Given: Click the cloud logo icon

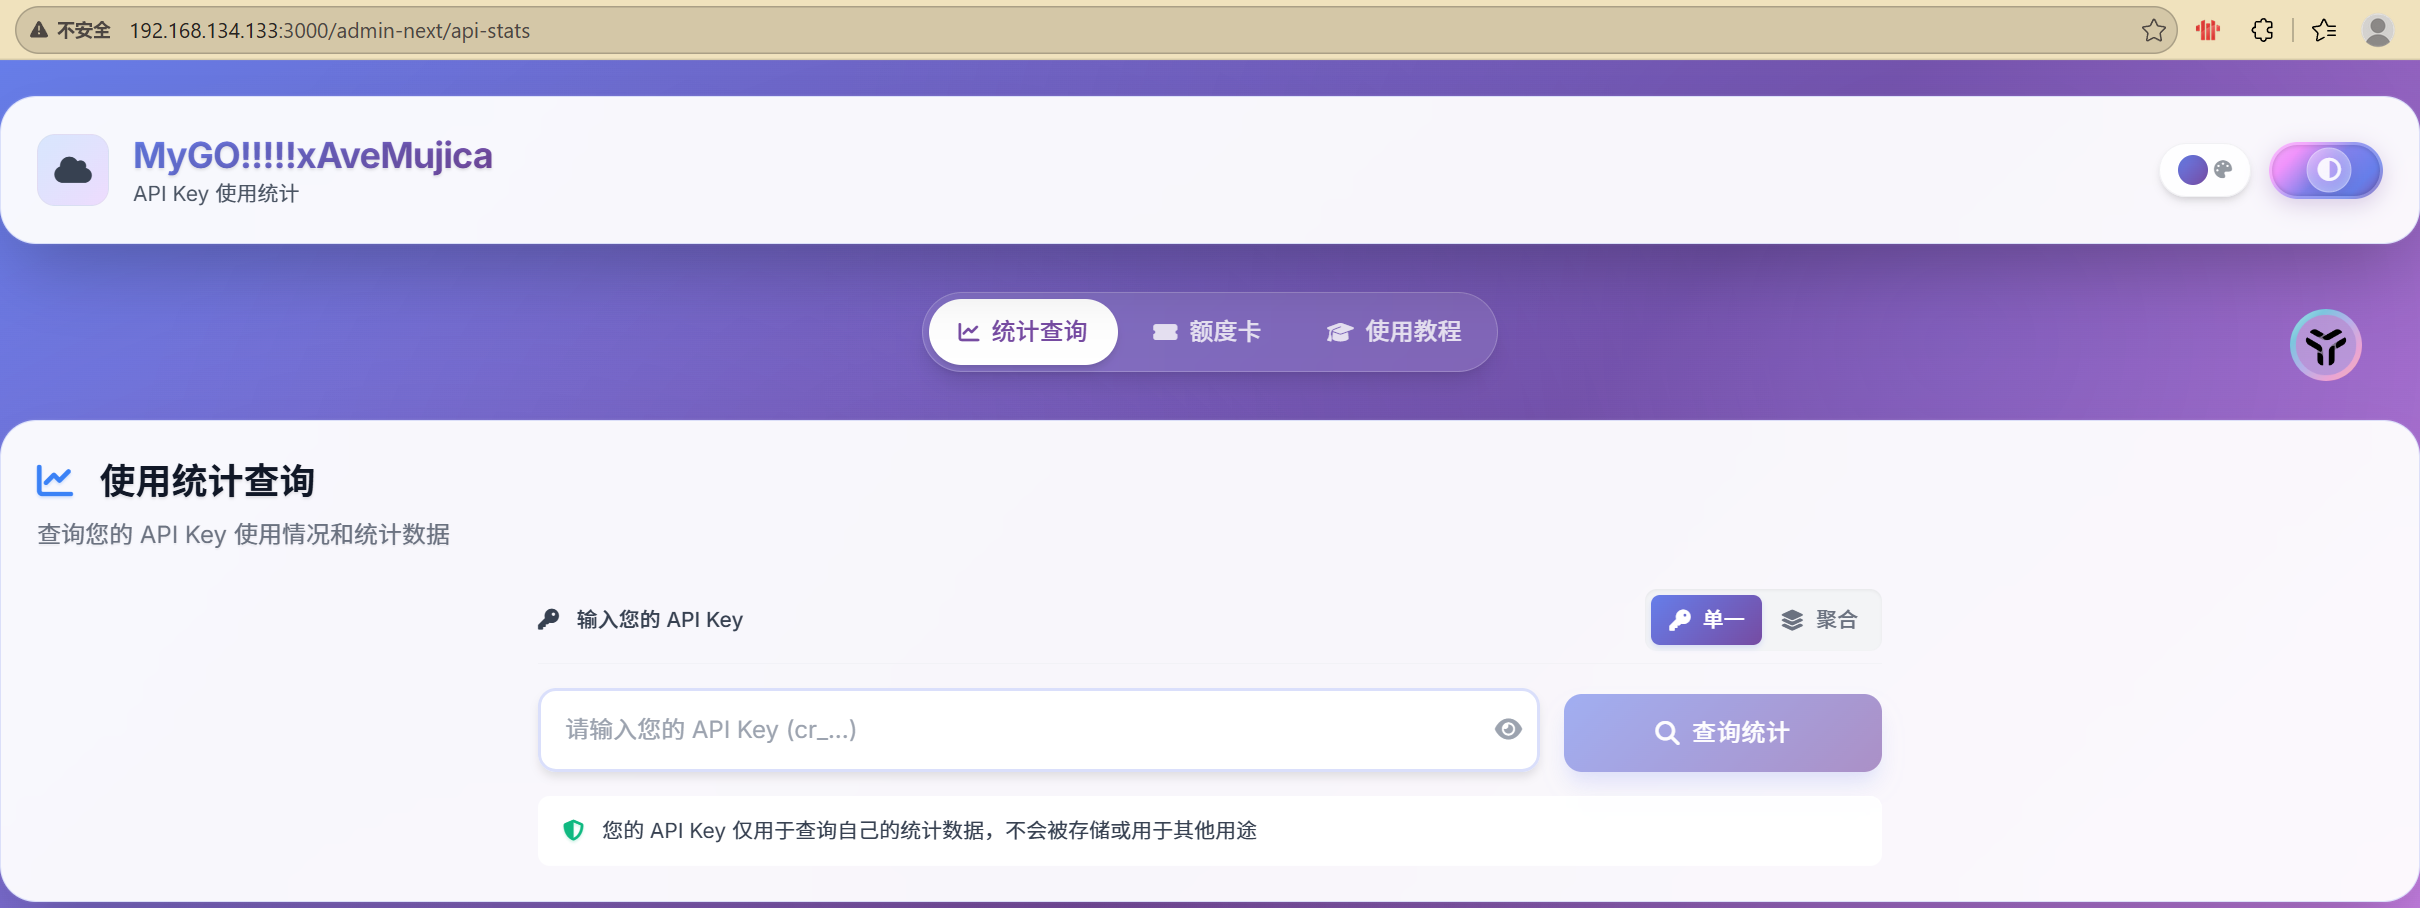Looking at the screenshot, I should tap(73, 170).
